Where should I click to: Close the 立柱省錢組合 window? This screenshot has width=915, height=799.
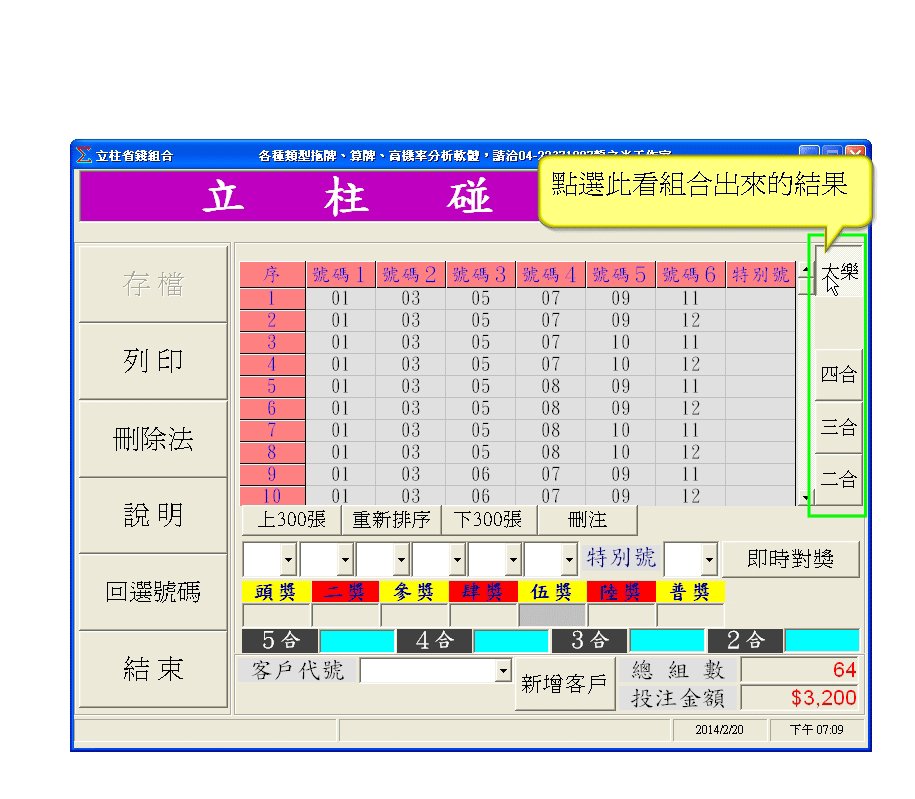click(x=855, y=153)
